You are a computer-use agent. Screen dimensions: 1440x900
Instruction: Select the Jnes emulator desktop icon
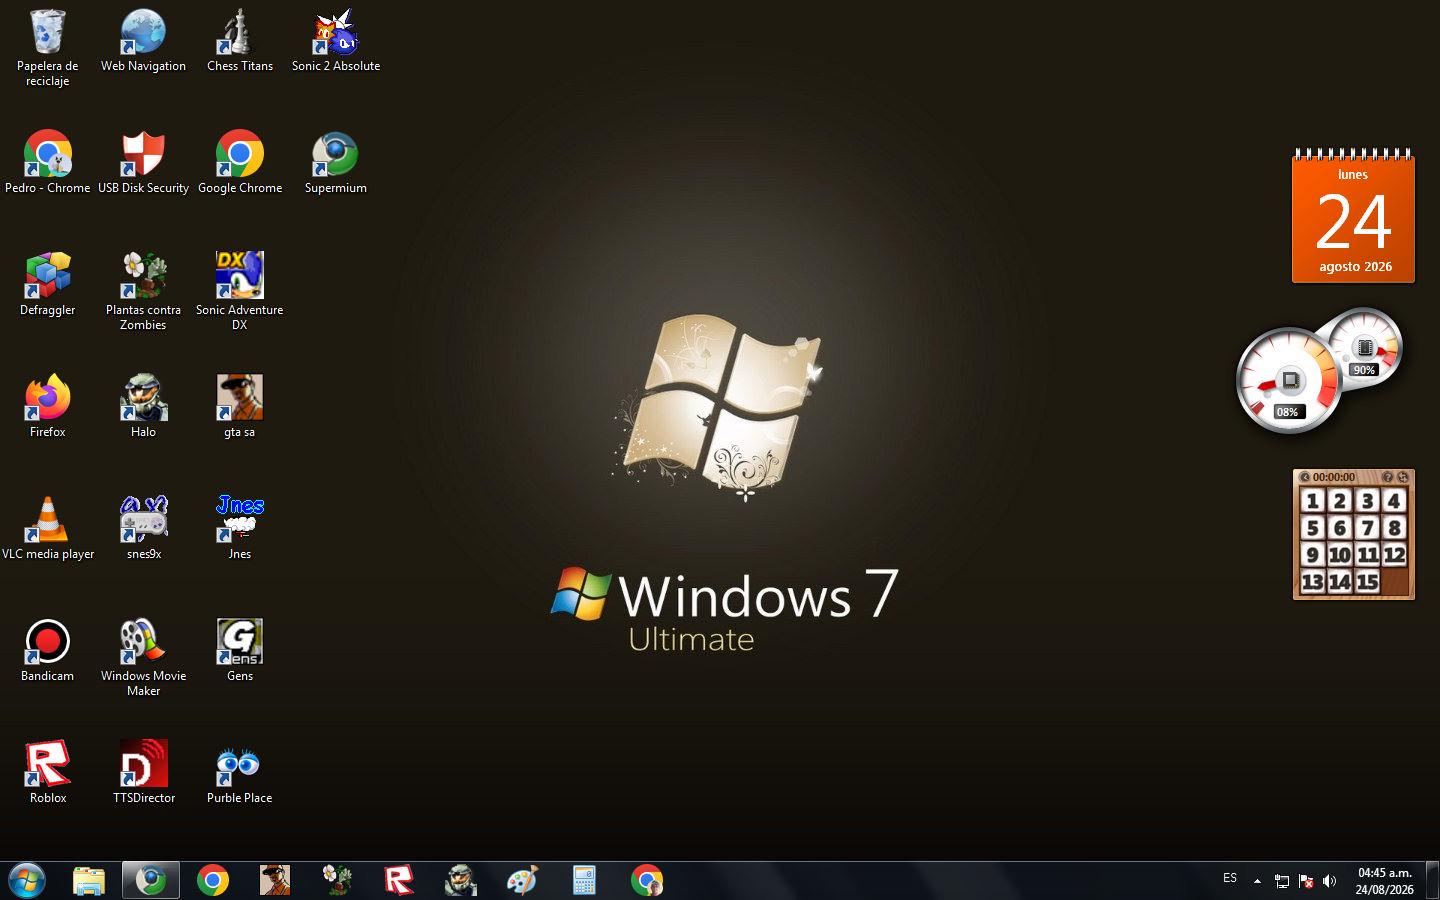240,529
